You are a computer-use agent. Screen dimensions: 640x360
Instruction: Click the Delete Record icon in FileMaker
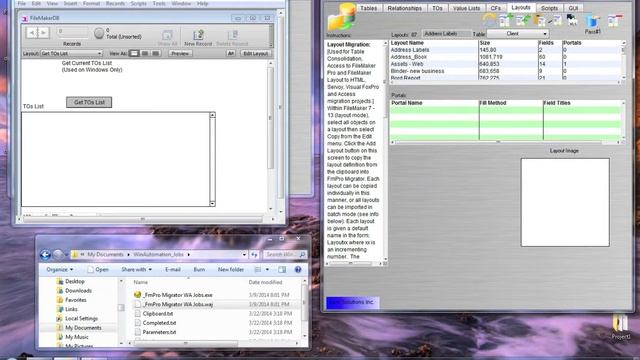pos(233,35)
